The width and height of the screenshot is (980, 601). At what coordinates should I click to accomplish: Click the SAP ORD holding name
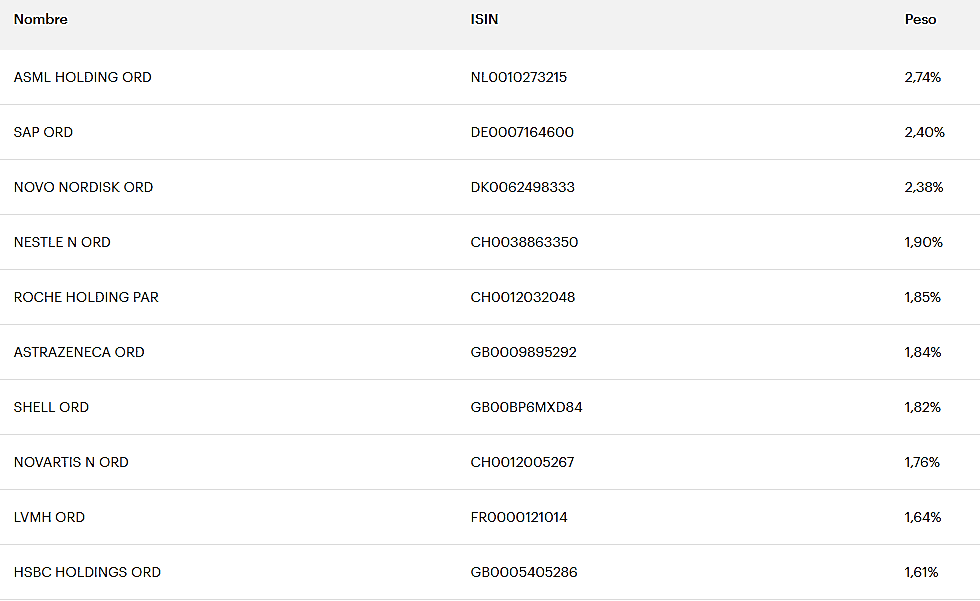click(43, 132)
